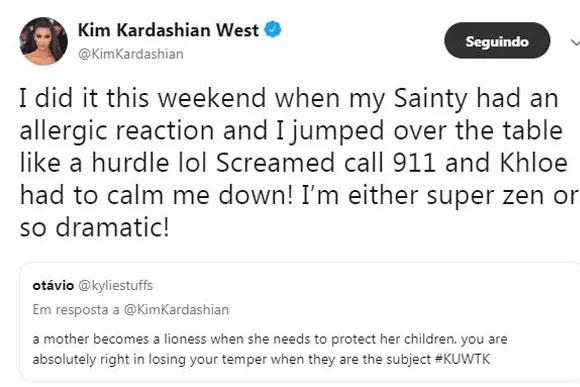Open the Kim Kardashian West display name

pyautogui.click(x=168, y=30)
